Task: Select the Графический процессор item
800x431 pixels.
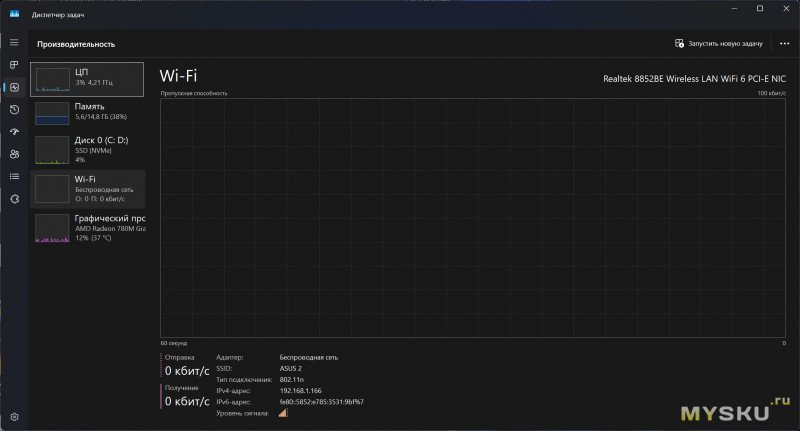Action: (x=87, y=227)
